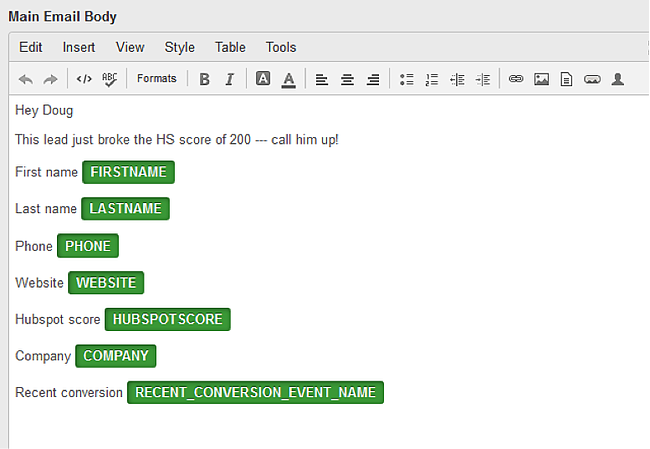Toggle bold formatting
This screenshot has height=449, width=650.
point(204,79)
